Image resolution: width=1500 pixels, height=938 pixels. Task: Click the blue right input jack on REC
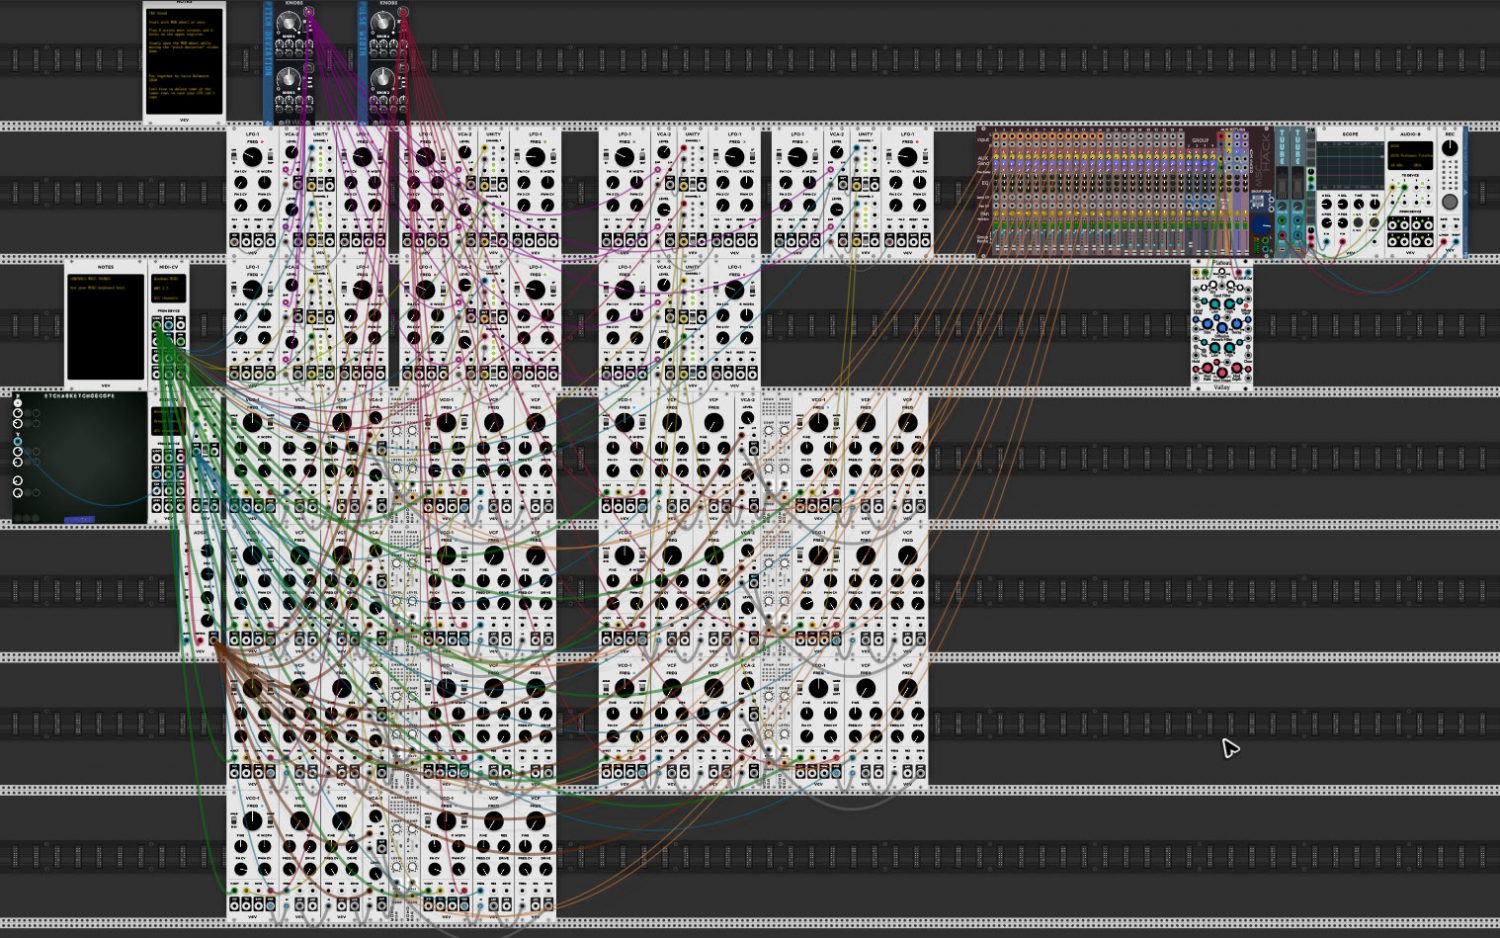pyautogui.click(x=1456, y=241)
